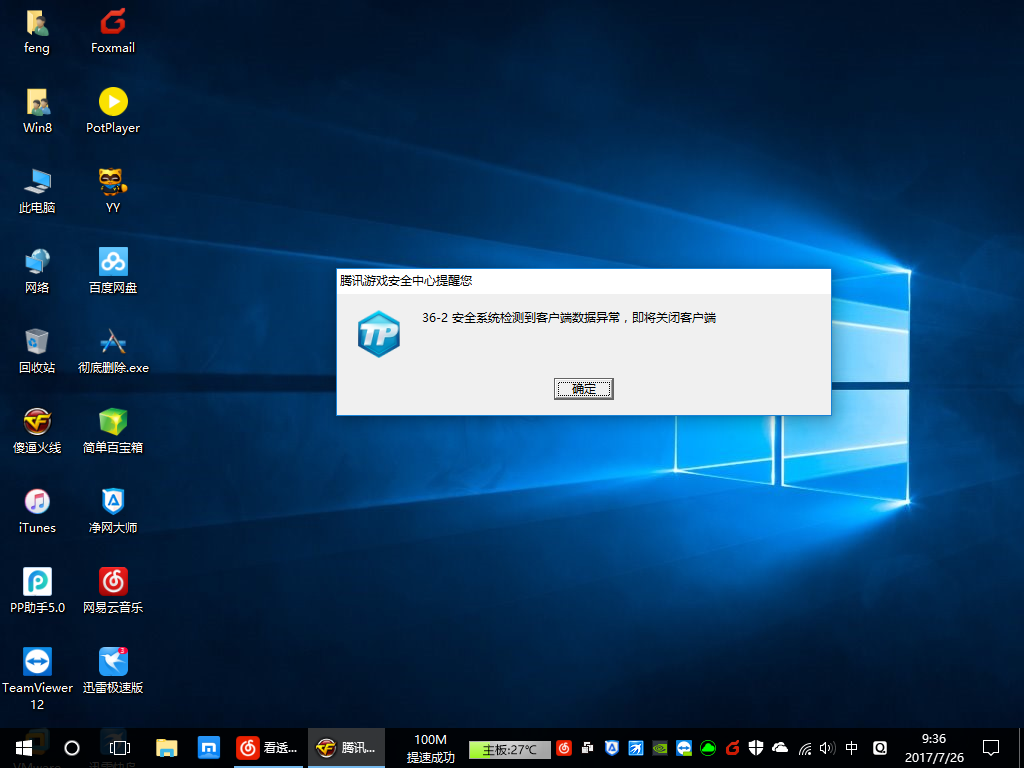Open the OneDrive cloud tray icon
The image size is (1025, 768).
780,748
